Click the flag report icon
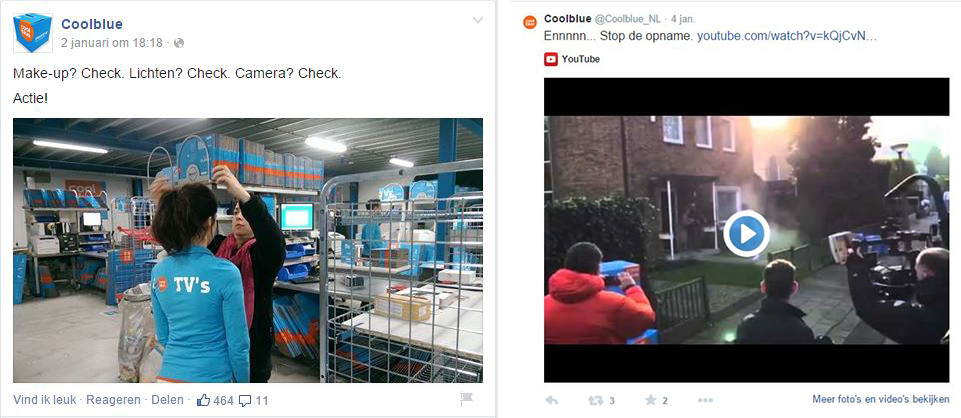961x418 pixels. 466,400
